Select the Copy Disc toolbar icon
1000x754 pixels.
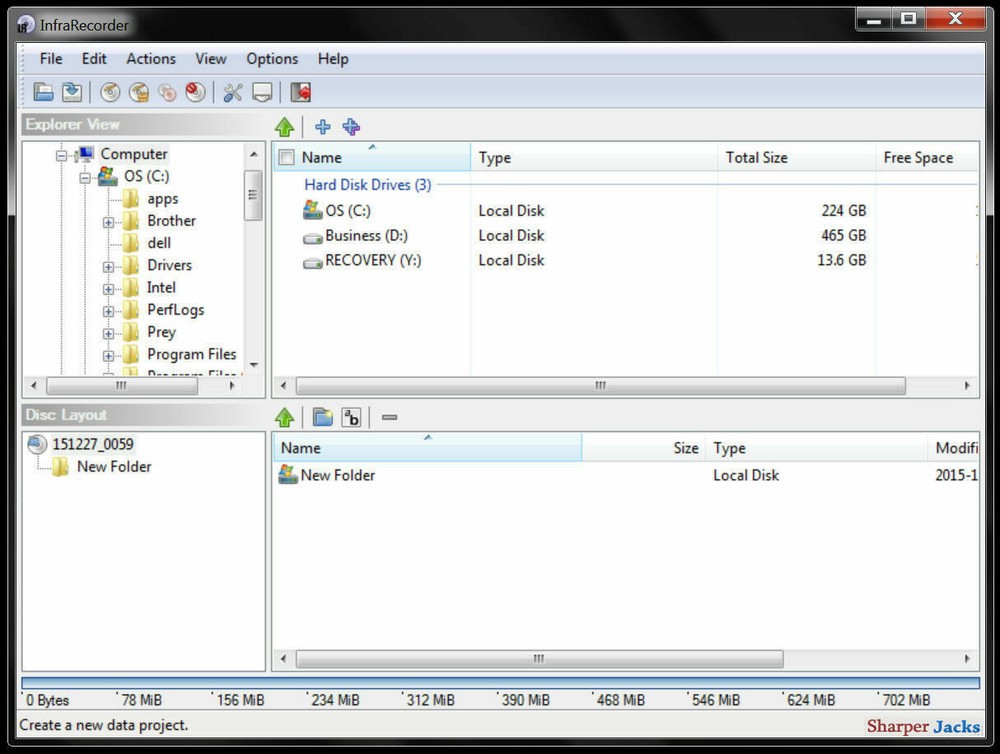tap(167, 92)
